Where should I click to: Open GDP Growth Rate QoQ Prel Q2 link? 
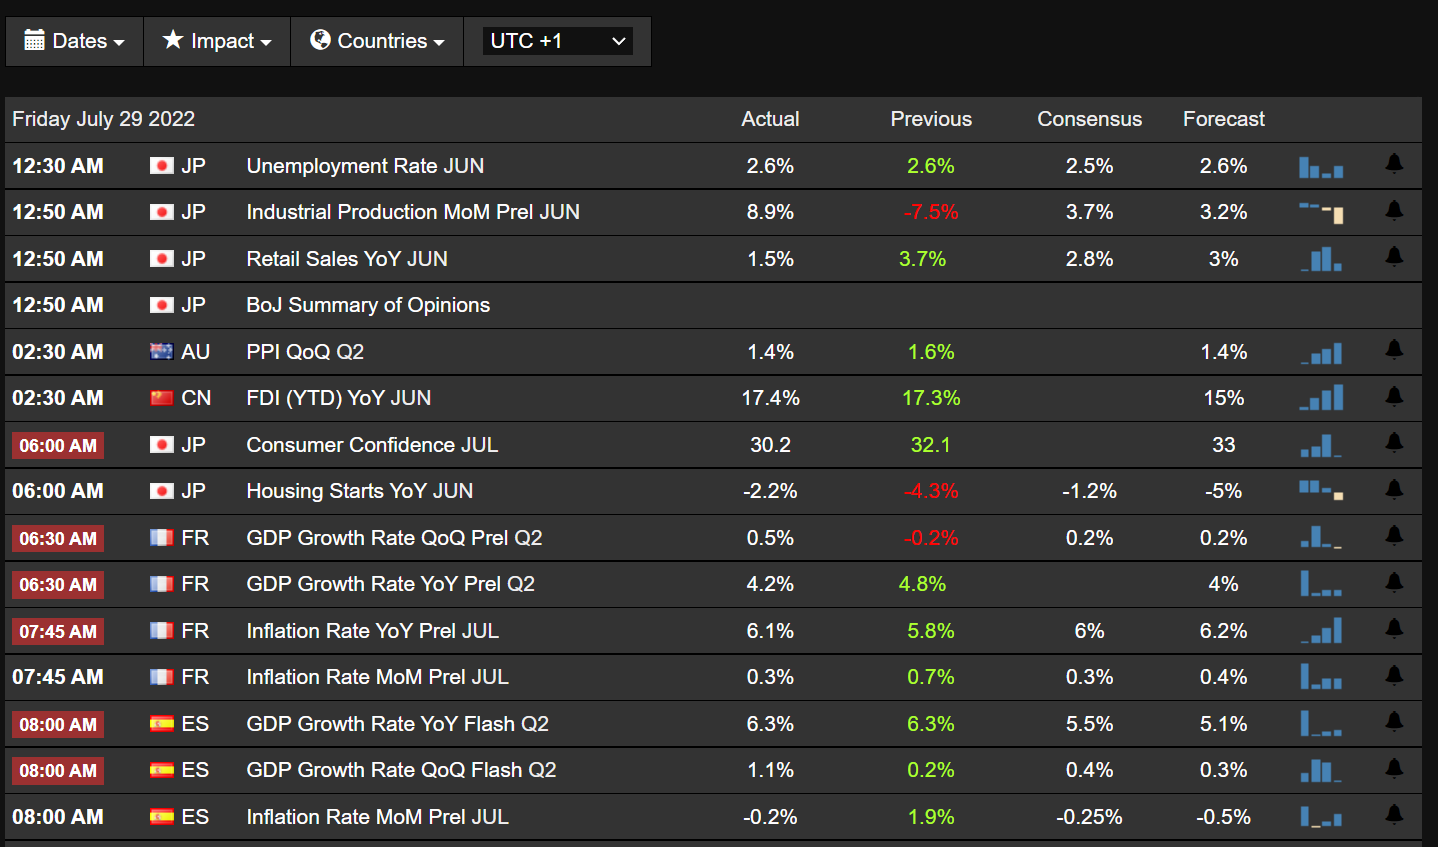tap(394, 538)
